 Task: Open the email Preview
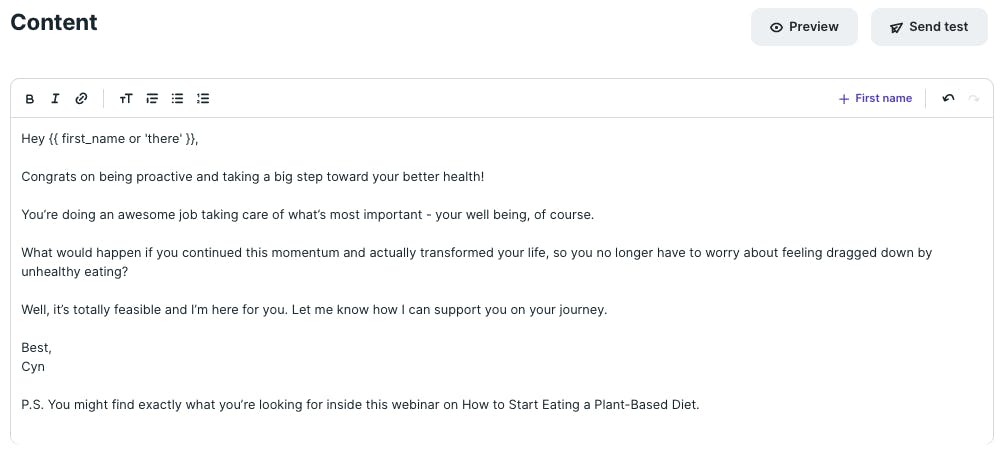click(x=804, y=27)
